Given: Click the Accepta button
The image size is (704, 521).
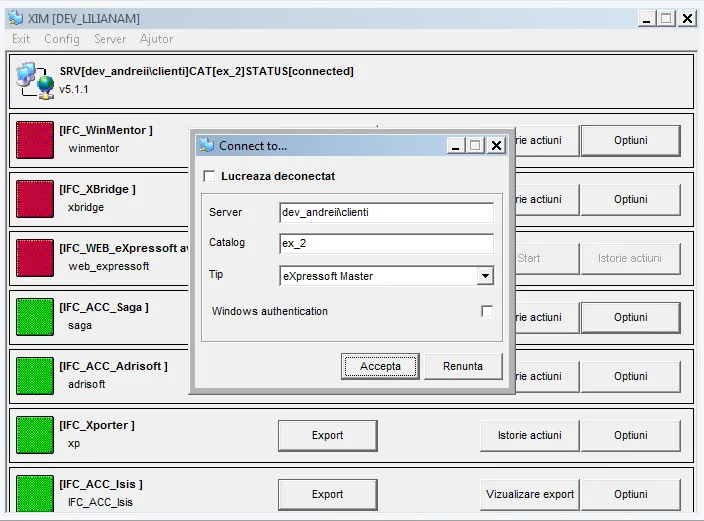Looking at the screenshot, I should click(x=380, y=366).
